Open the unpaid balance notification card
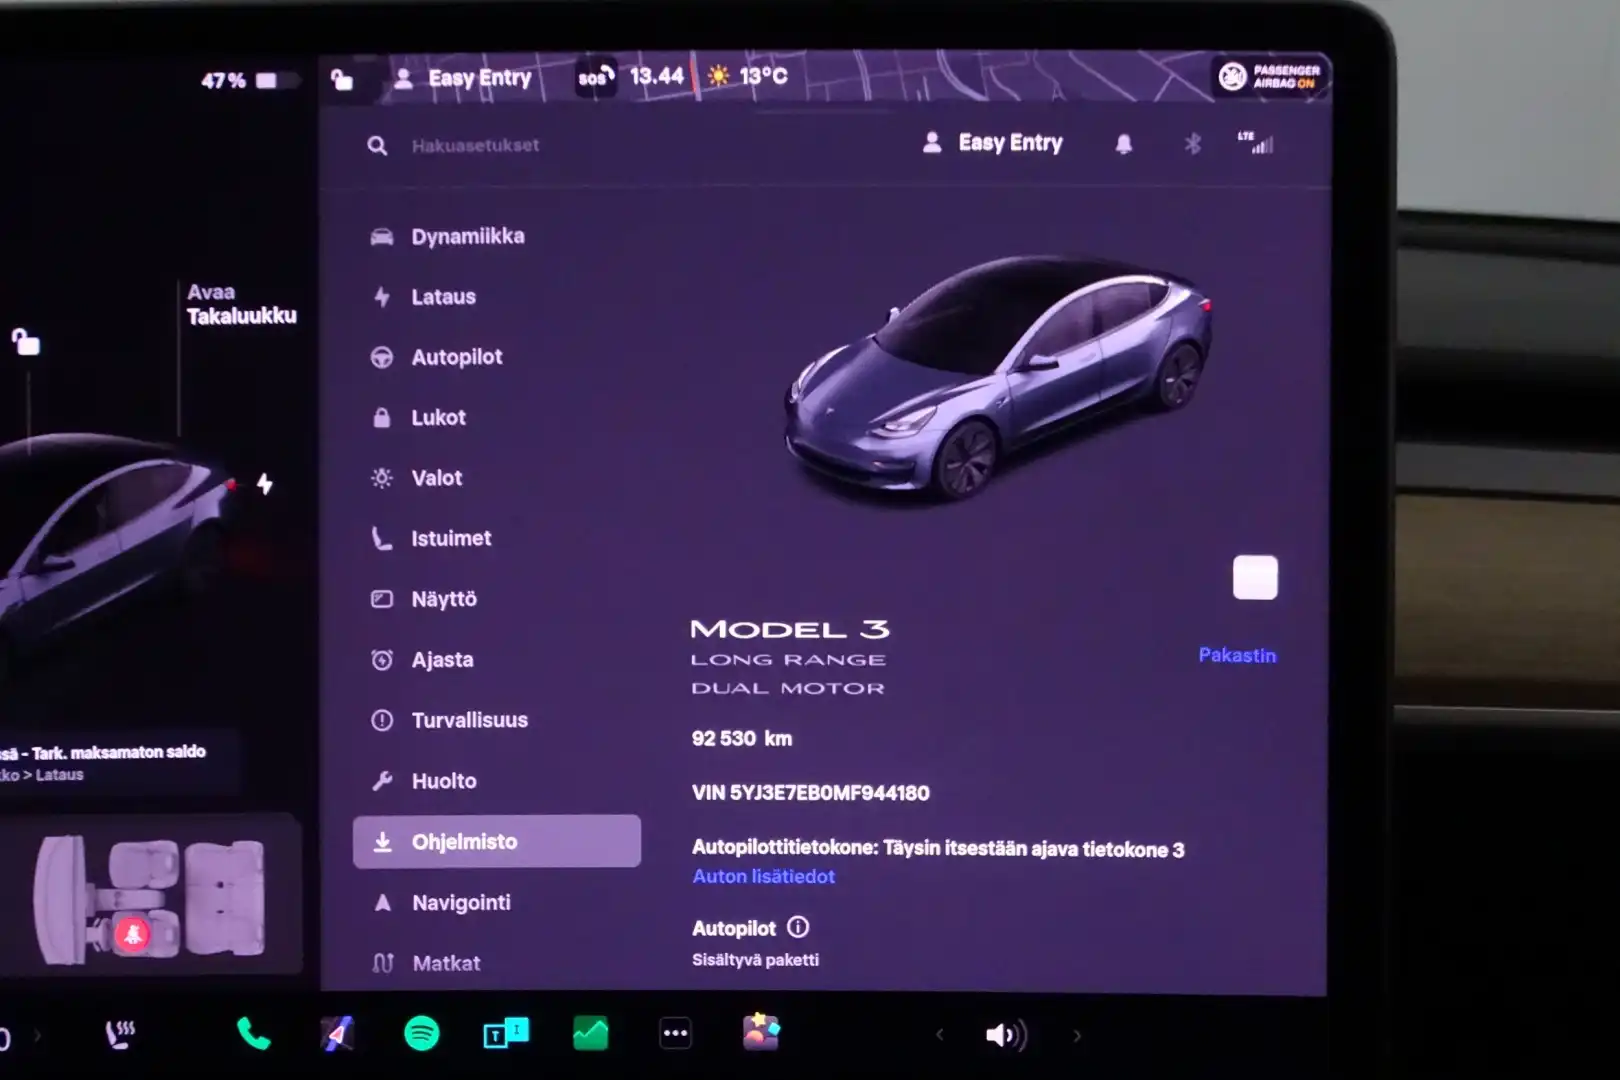1620x1080 pixels. point(120,762)
